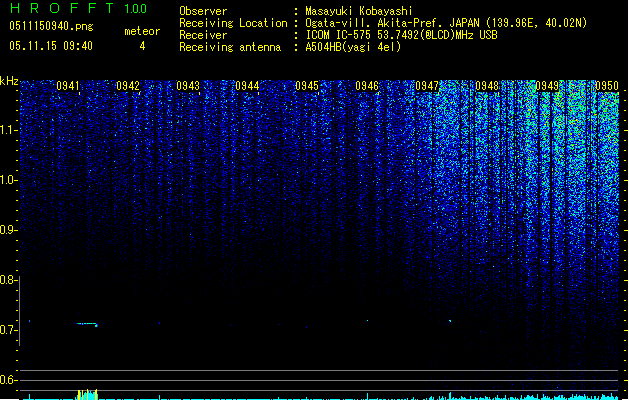Viewport: 629px width, 400px height.
Task: Click the HROFFT program title
Action: pos(60,8)
